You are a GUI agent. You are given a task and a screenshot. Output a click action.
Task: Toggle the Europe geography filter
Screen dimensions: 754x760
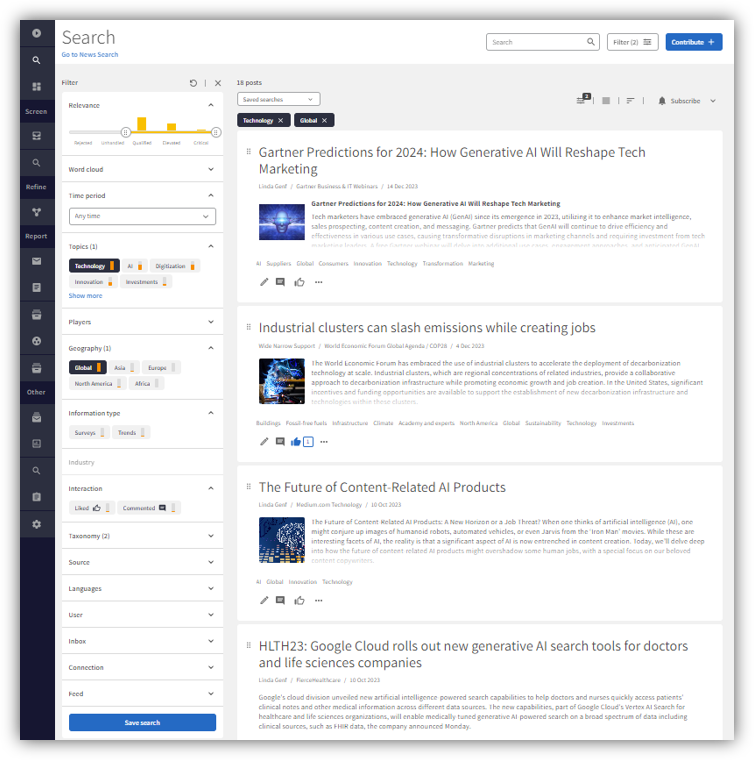pos(161,367)
